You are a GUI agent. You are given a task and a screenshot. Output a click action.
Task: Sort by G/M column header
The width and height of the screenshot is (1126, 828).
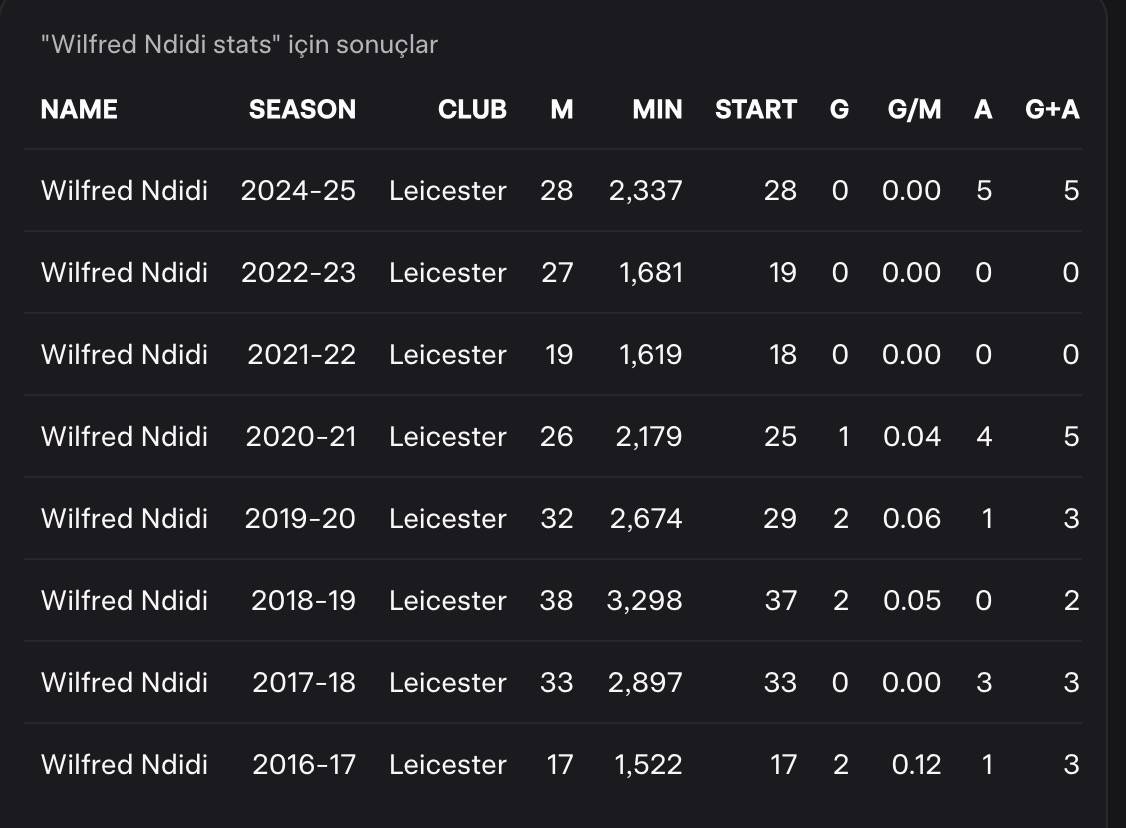click(x=914, y=109)
